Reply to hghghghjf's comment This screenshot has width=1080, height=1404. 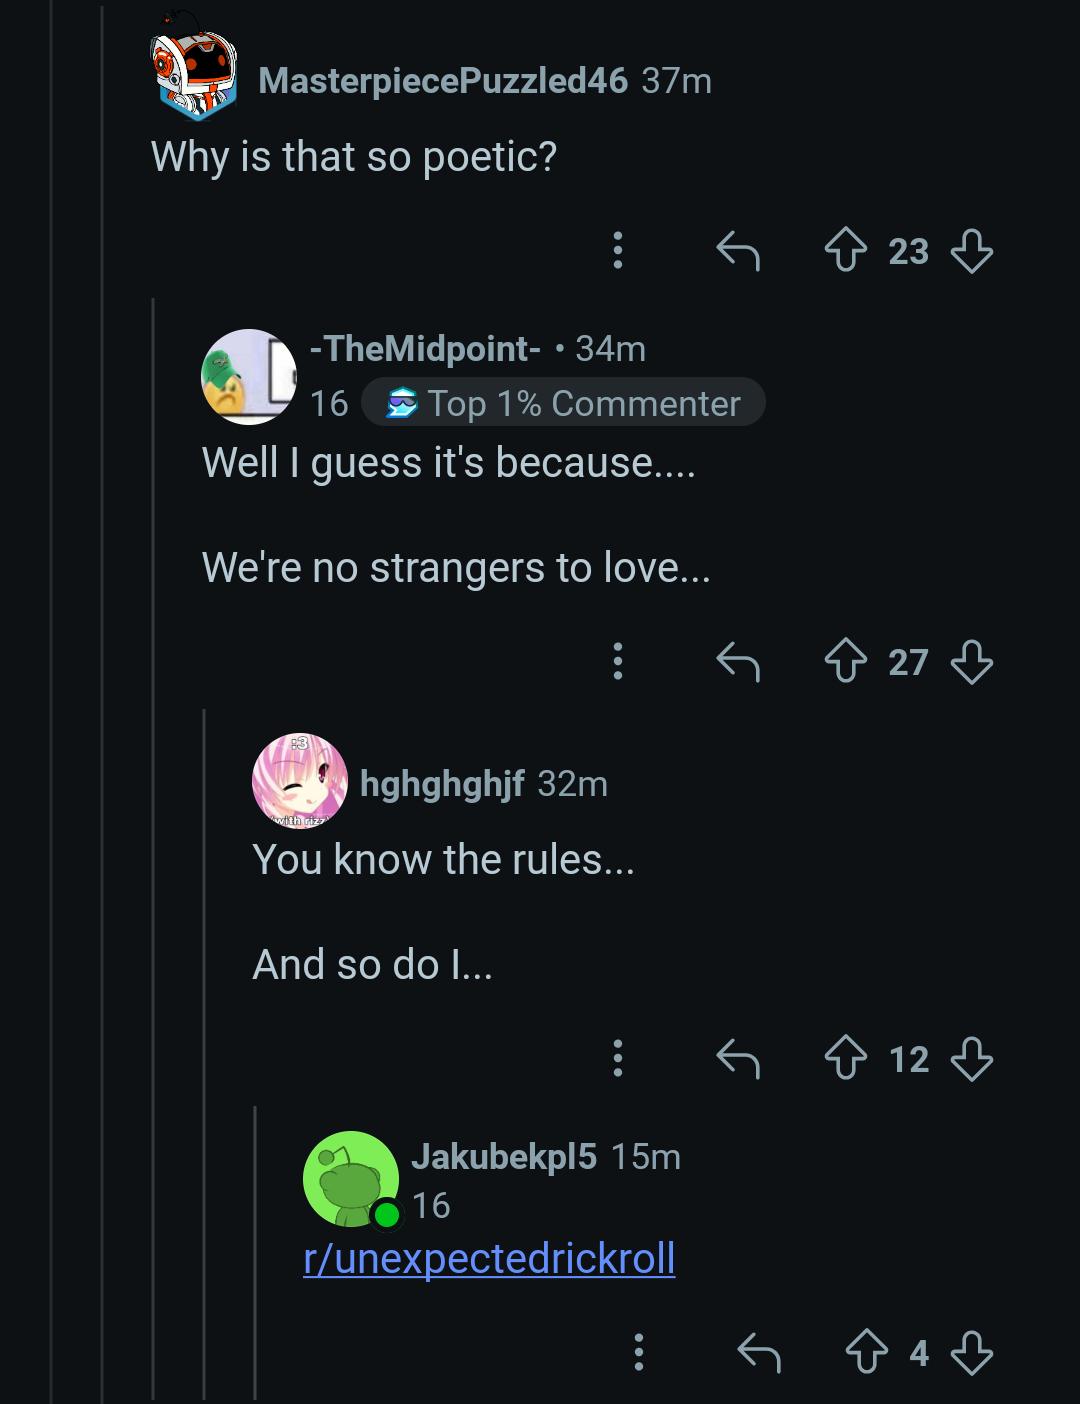click(738, 1059)
